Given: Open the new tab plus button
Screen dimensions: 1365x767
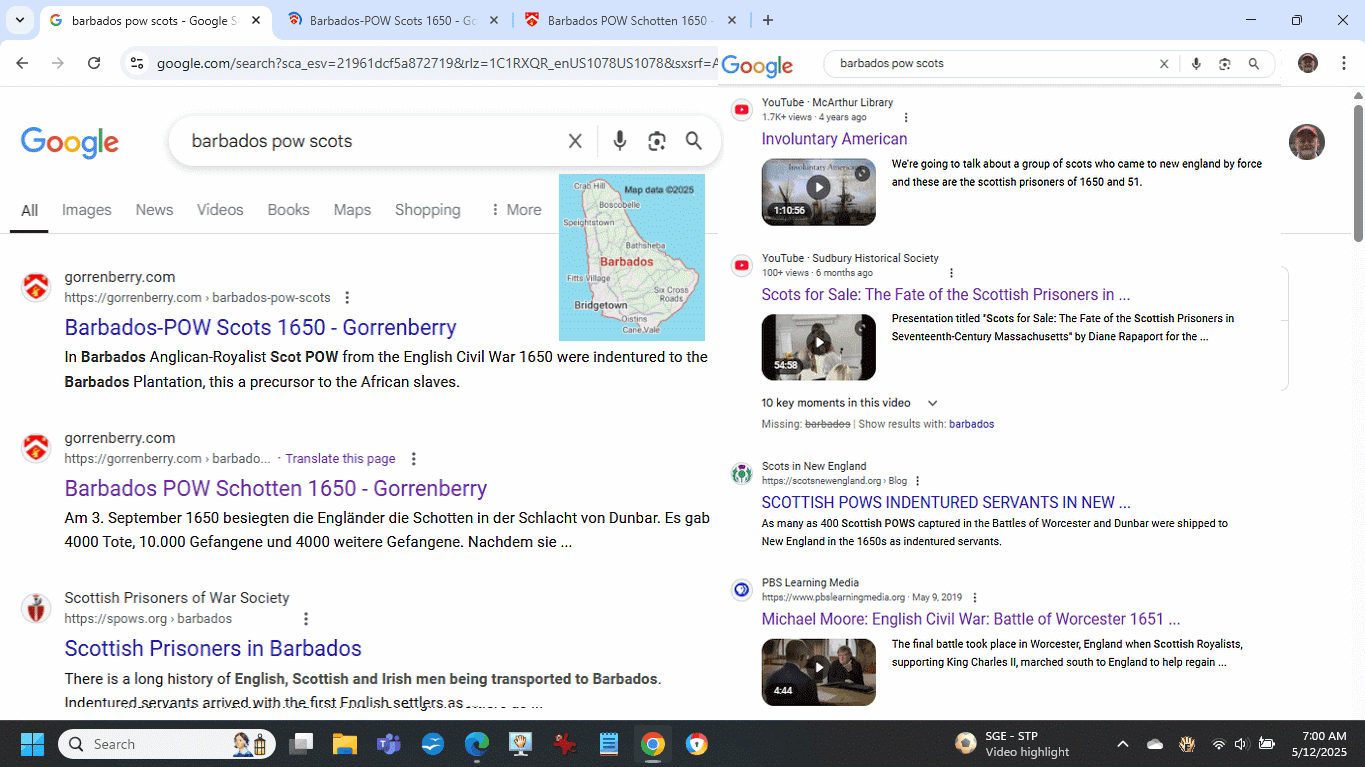Looking at the screenshot, I should coord(768,20).
